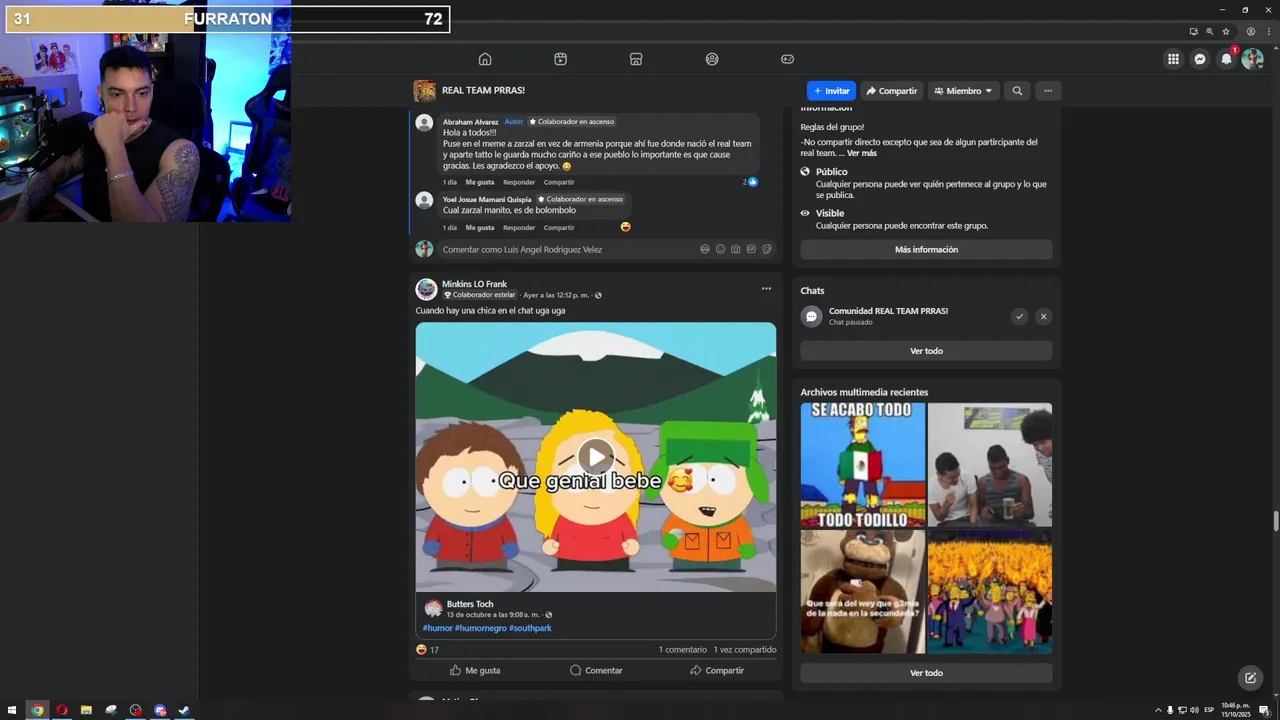This screenshot has width=1280, height=720.
Task: Open Freddy Fazbear meme thumbnail
Action: 862,592
